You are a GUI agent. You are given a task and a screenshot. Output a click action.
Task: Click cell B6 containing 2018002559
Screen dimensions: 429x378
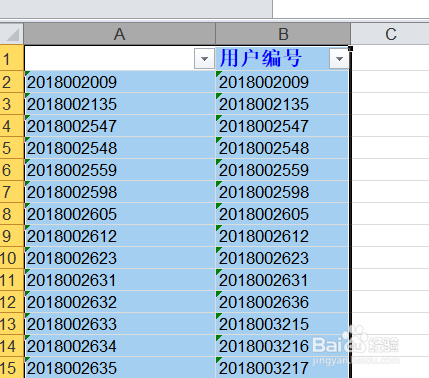tap(283, 170)
